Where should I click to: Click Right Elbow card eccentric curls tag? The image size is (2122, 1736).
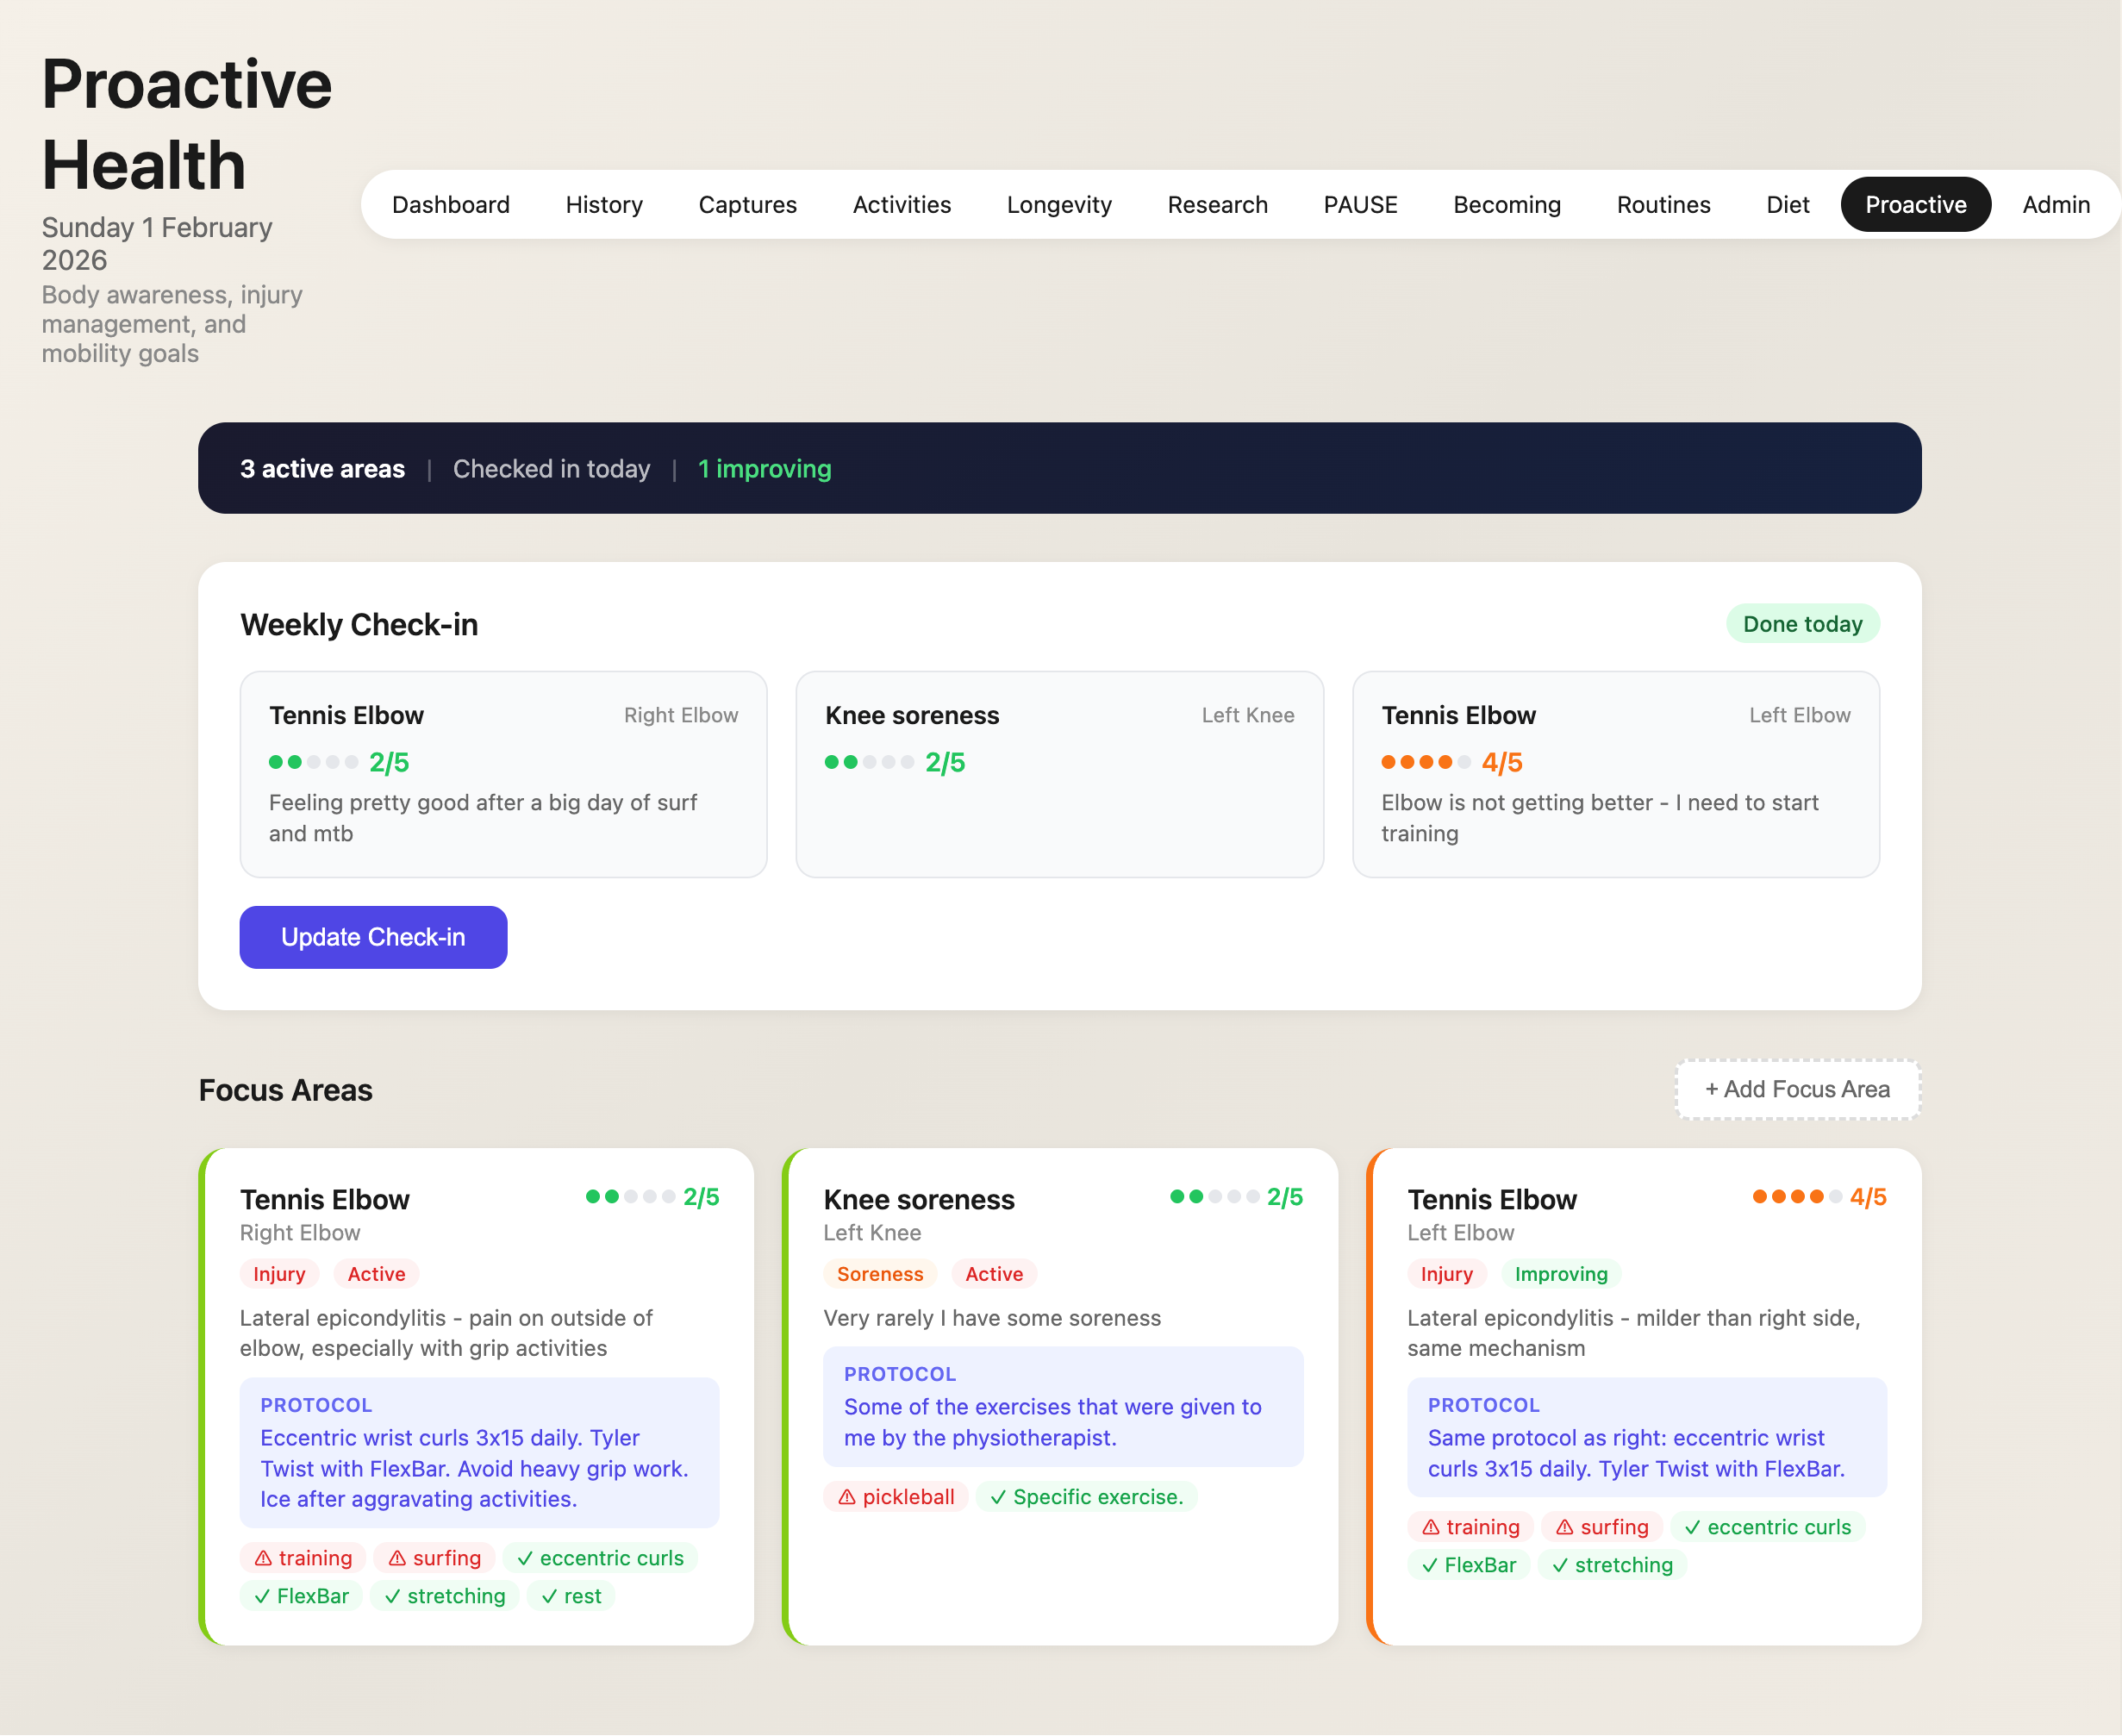[600, 1558]
